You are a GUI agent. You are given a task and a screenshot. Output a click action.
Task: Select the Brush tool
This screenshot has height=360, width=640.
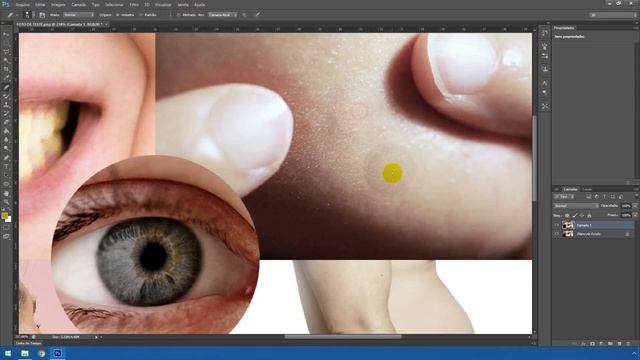[x=6, y=96]
